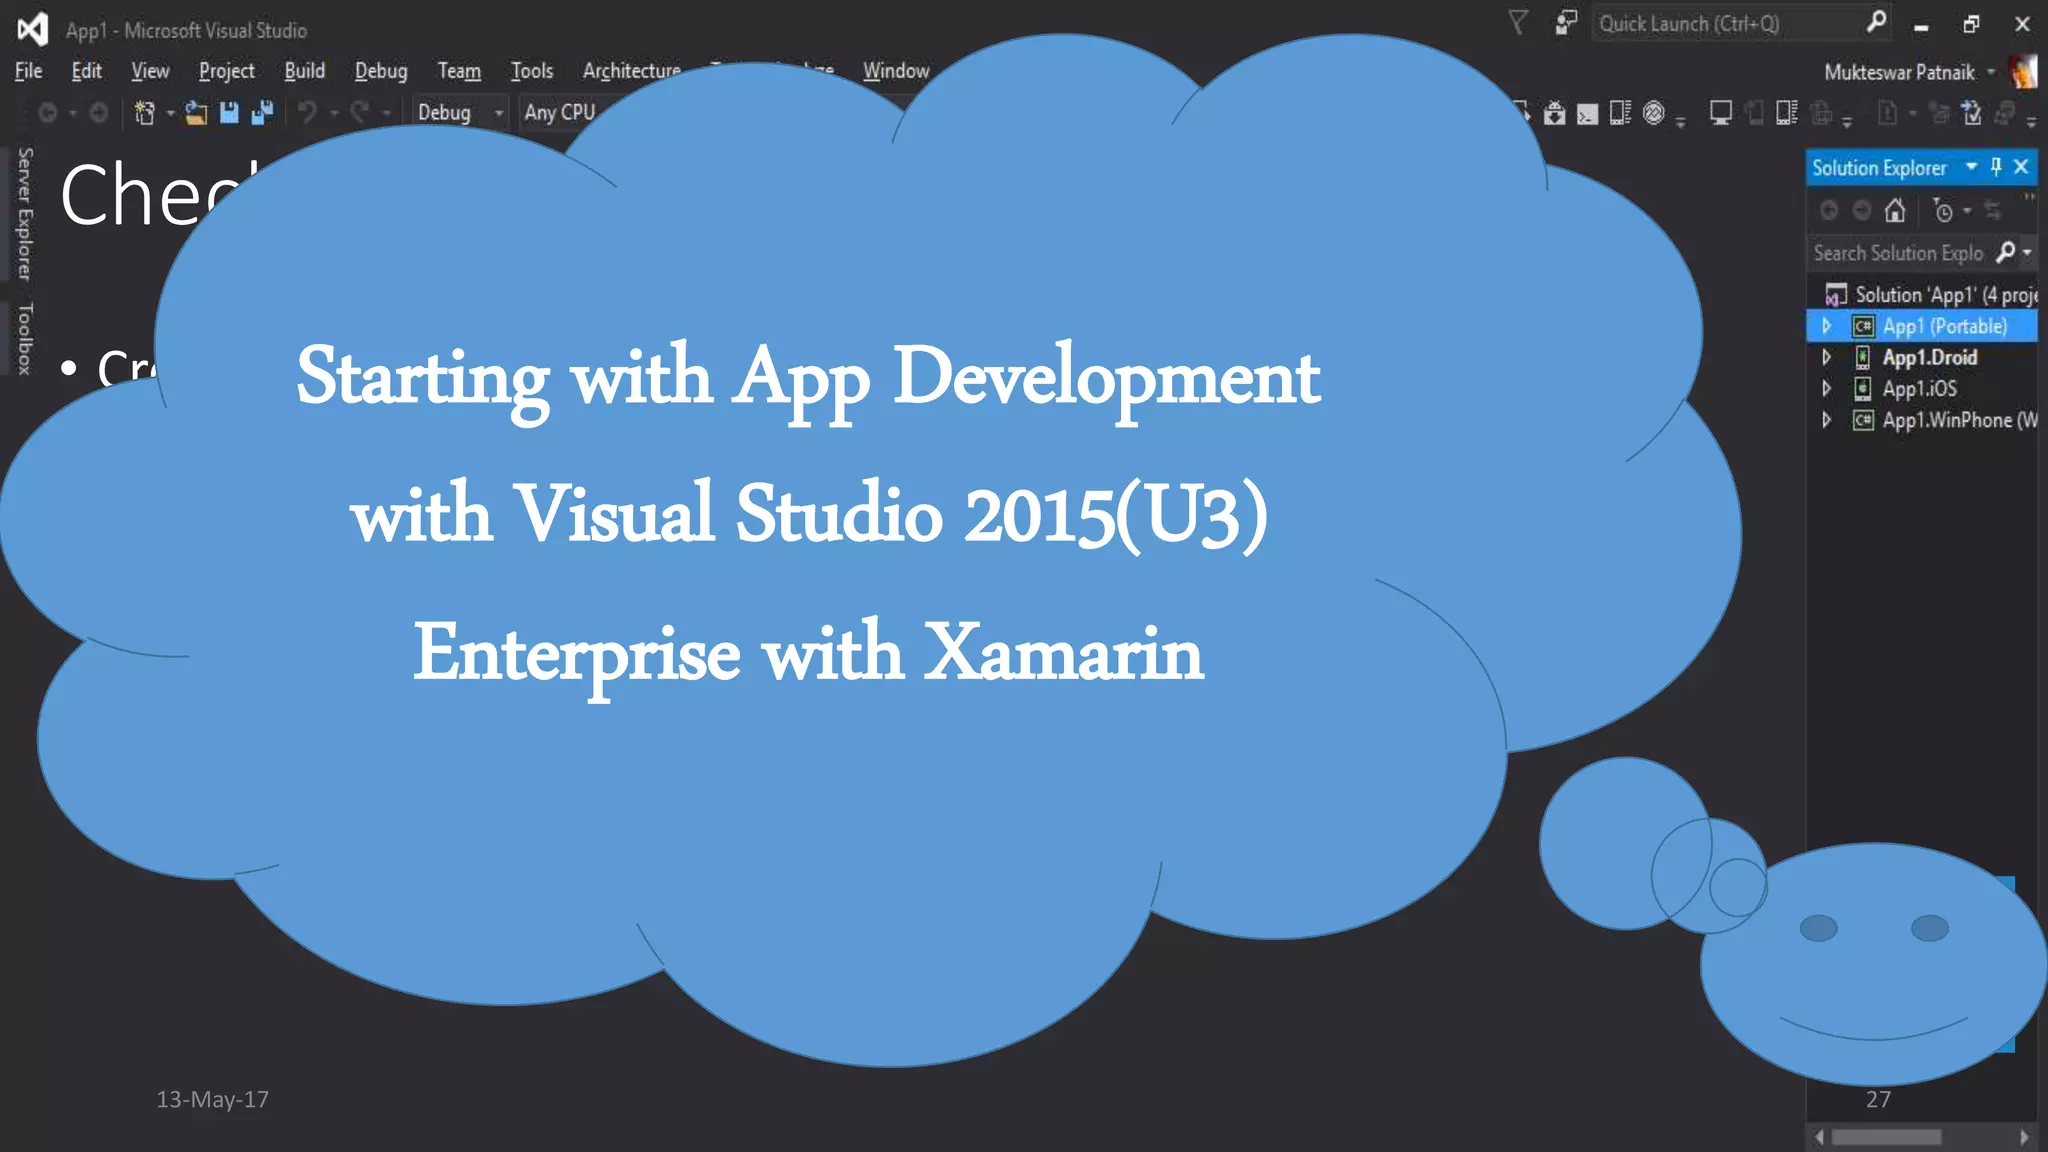
Task: Open the Debug menu
Action: click(381, 71)
